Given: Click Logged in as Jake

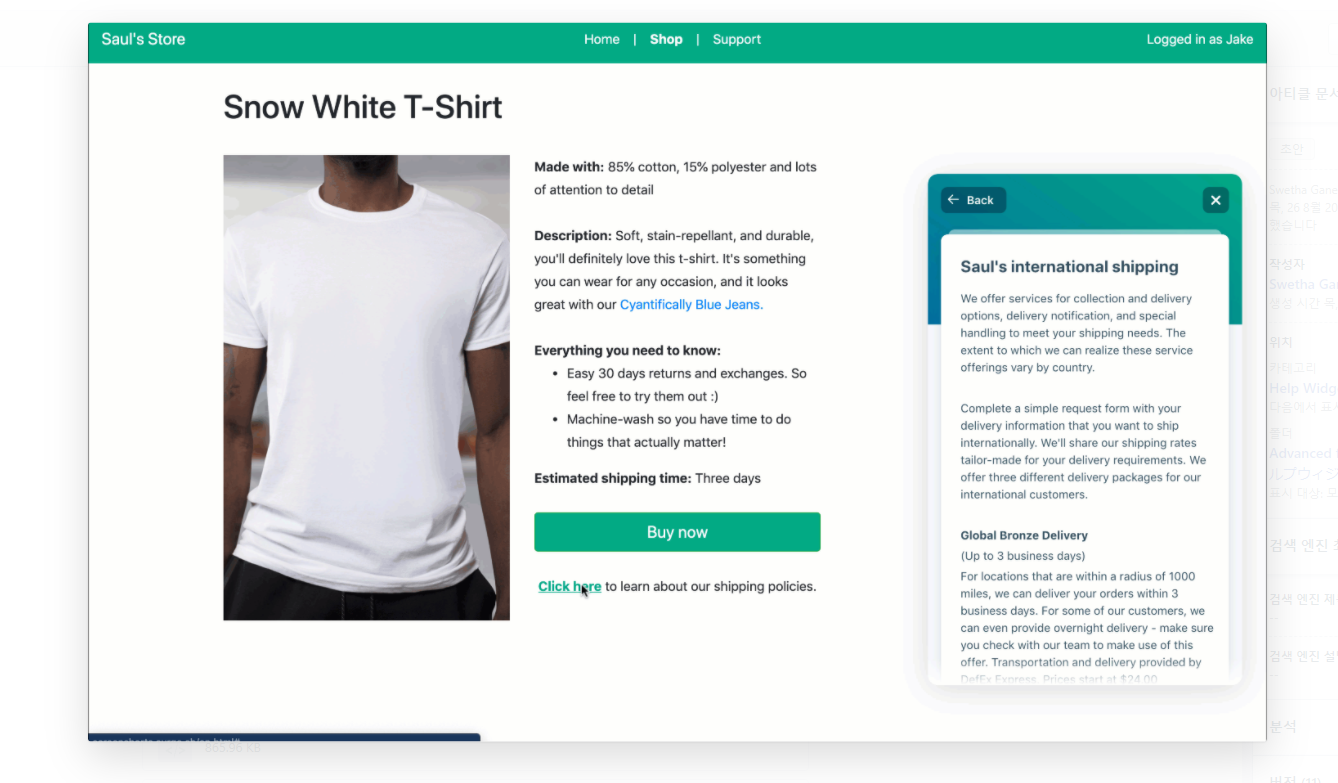Looking at the screenshot, I should [1200, 40].
